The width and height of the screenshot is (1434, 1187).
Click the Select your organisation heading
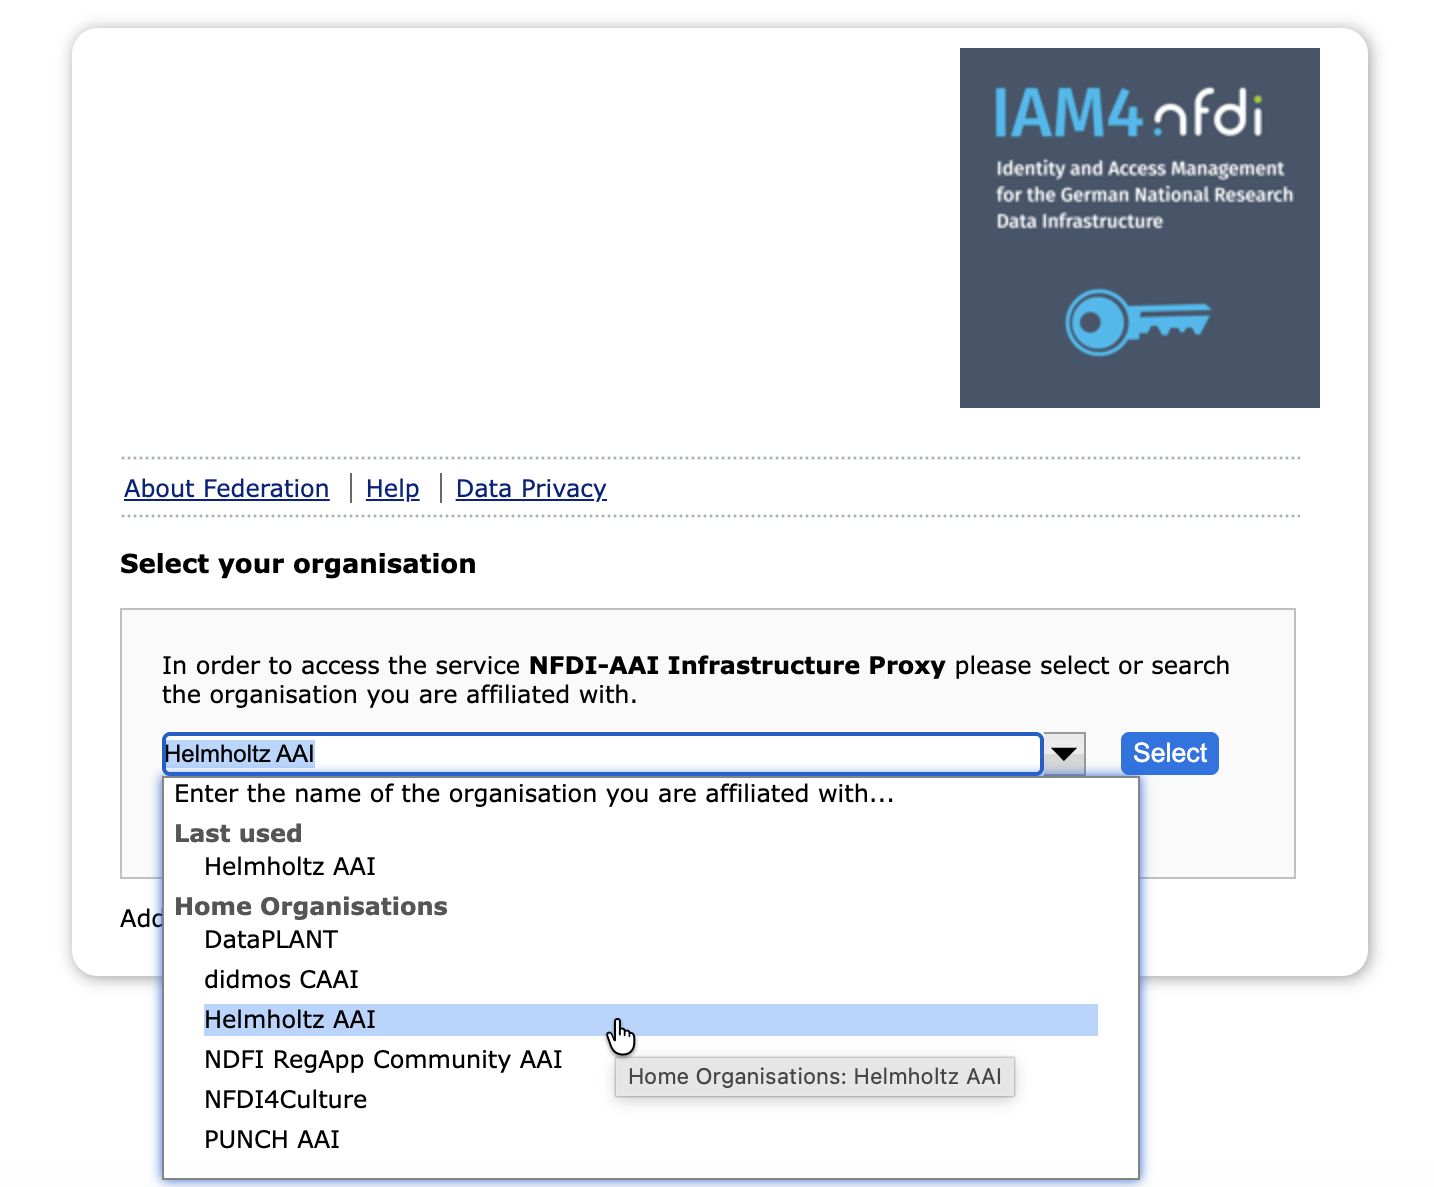point(298,564)
